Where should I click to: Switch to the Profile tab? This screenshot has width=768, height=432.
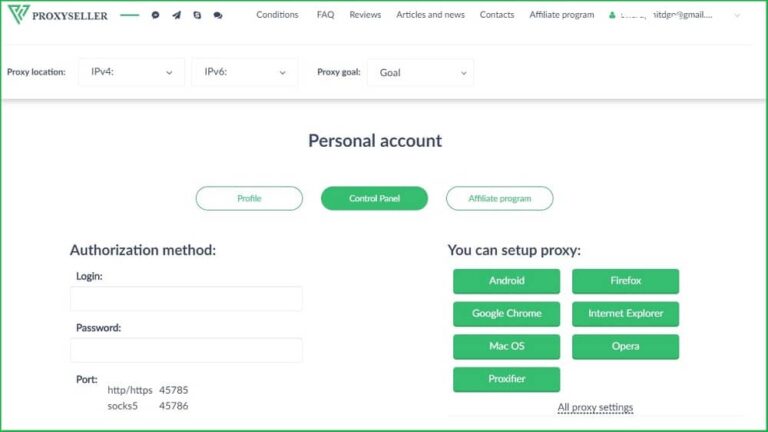pyautogui.click(x=249, y=198)
